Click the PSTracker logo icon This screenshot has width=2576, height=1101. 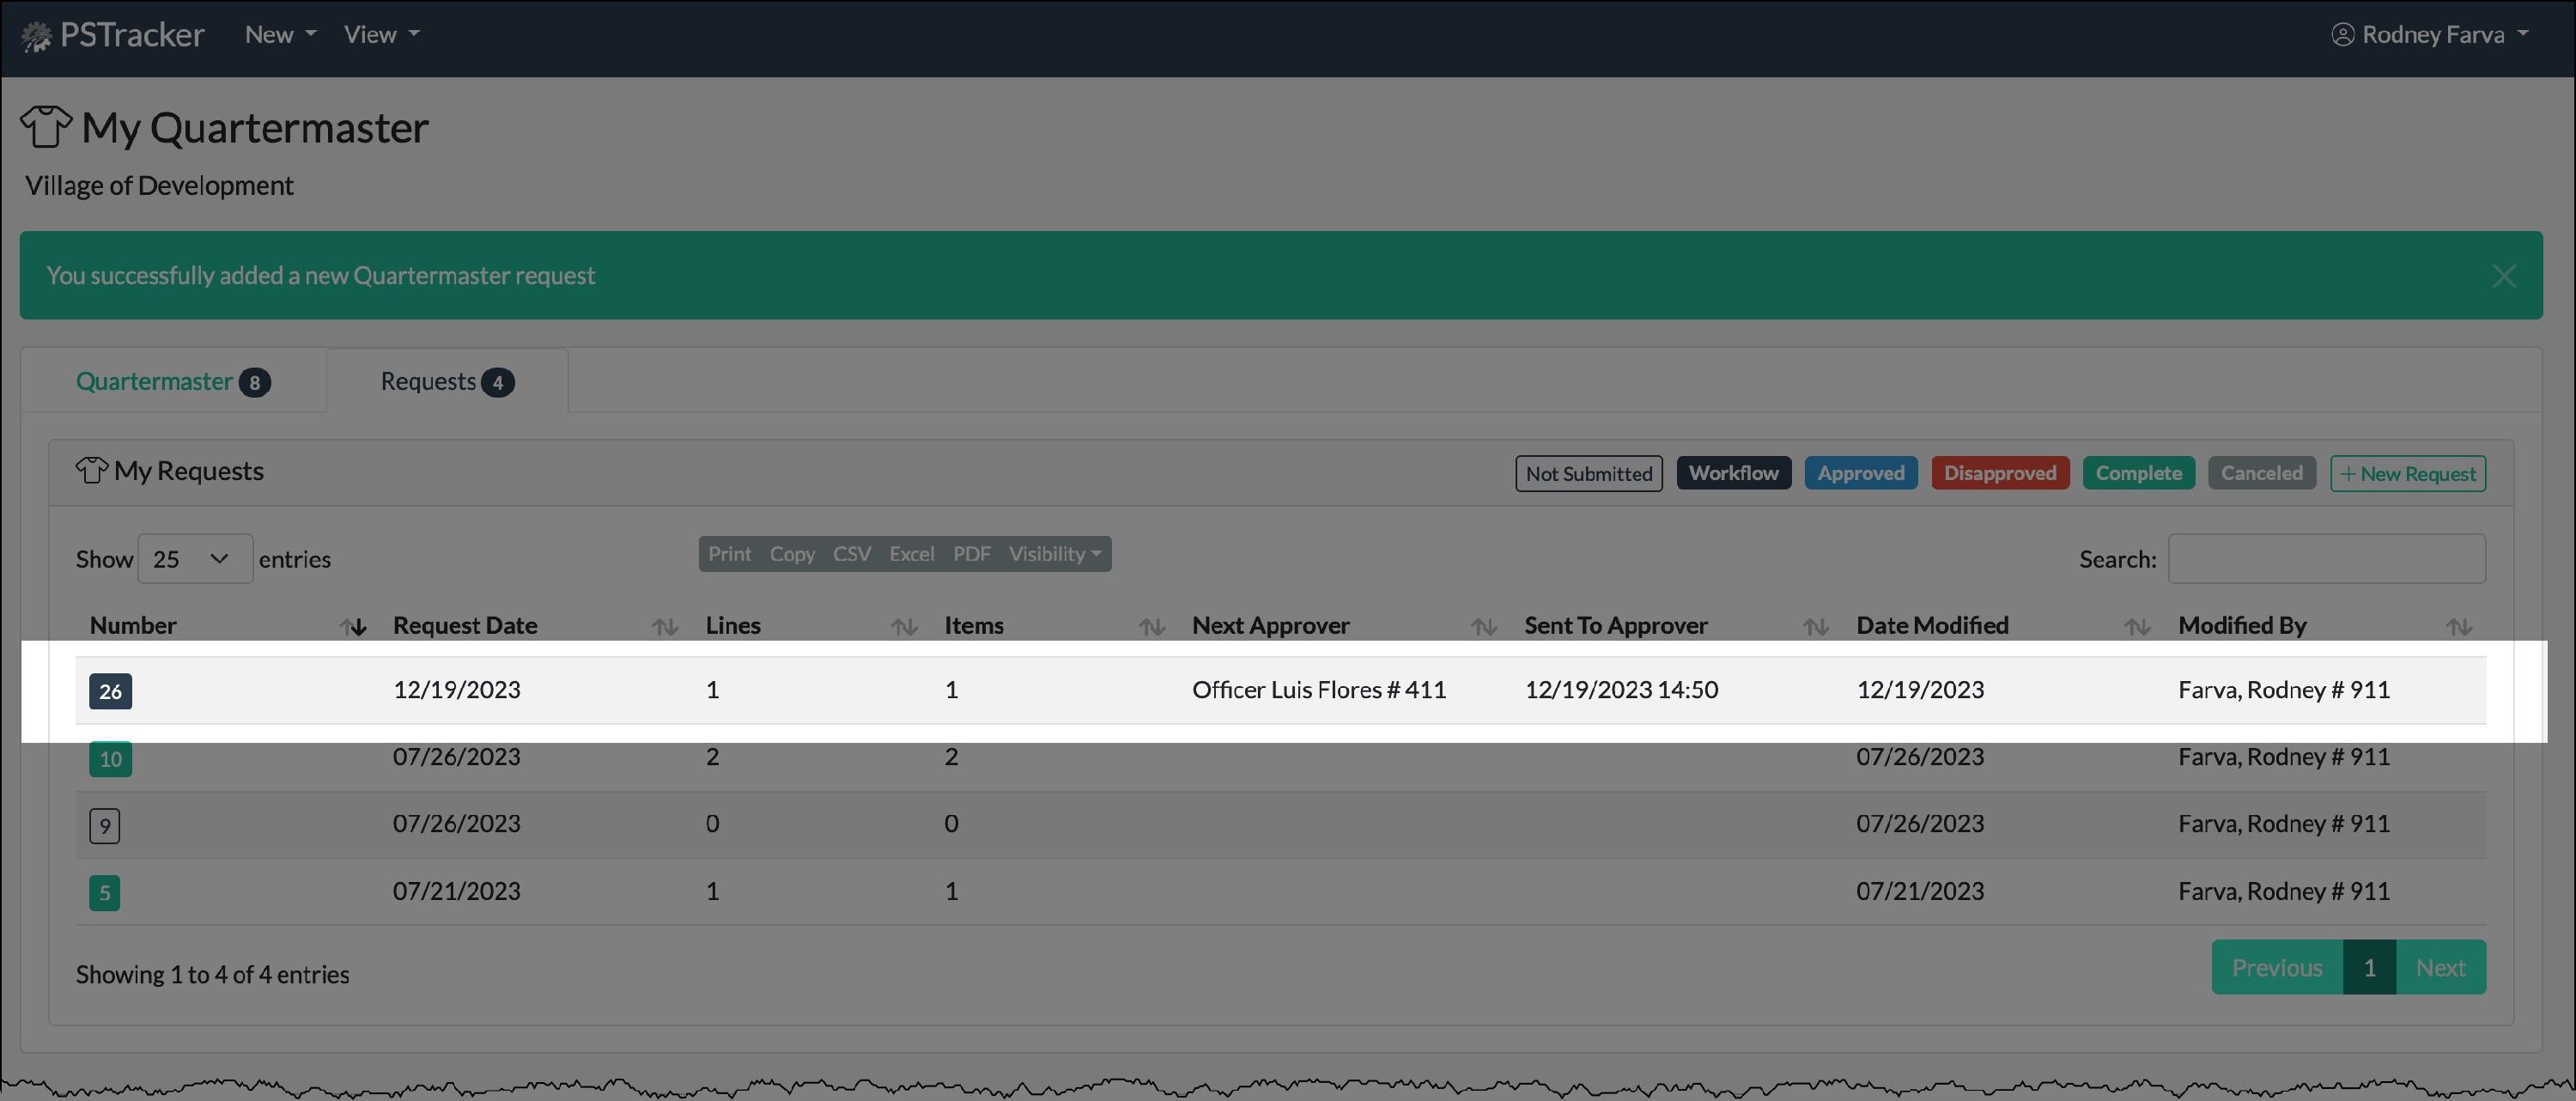pyautogui.click(x=36, y=37)
